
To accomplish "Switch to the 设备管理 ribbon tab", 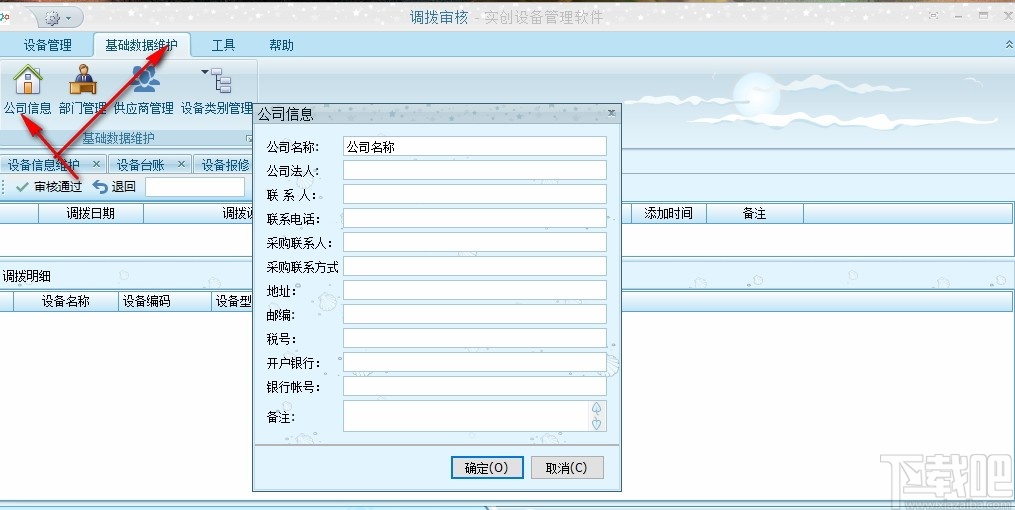I will point(47,45).
